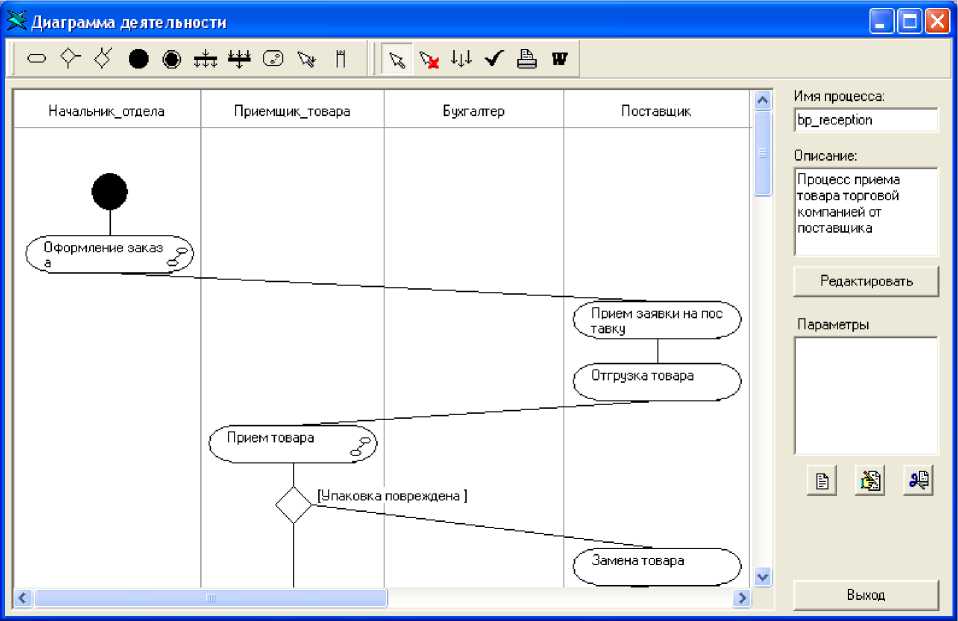Select the diamond merge tool icon
This screenshot has width=958, height=621.
click(103, 58)
